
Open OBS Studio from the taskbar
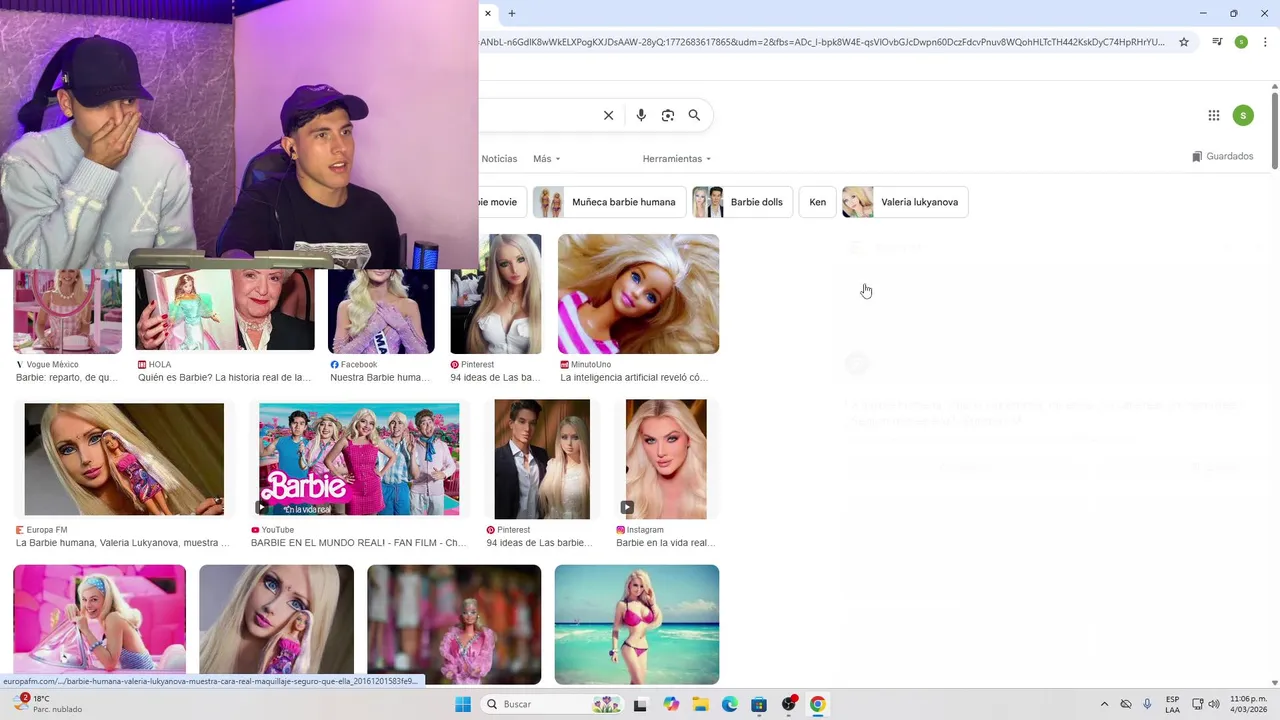[x=789, y=704]
